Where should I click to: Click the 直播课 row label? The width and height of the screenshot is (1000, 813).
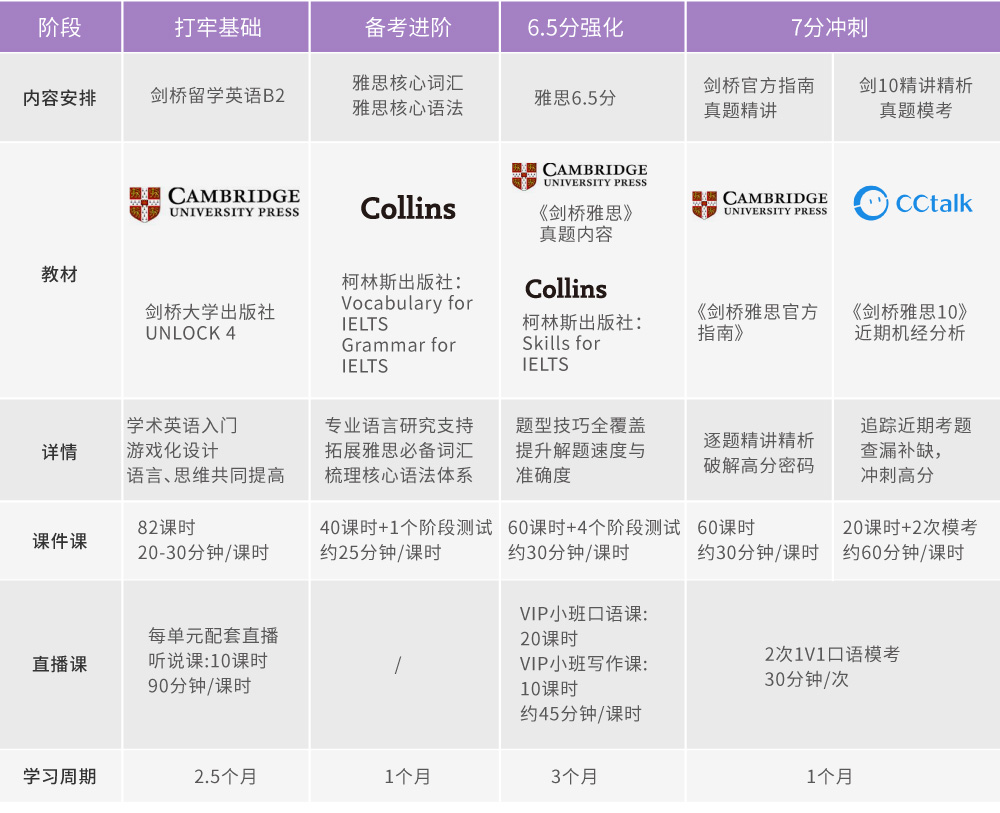click(60, 664)
